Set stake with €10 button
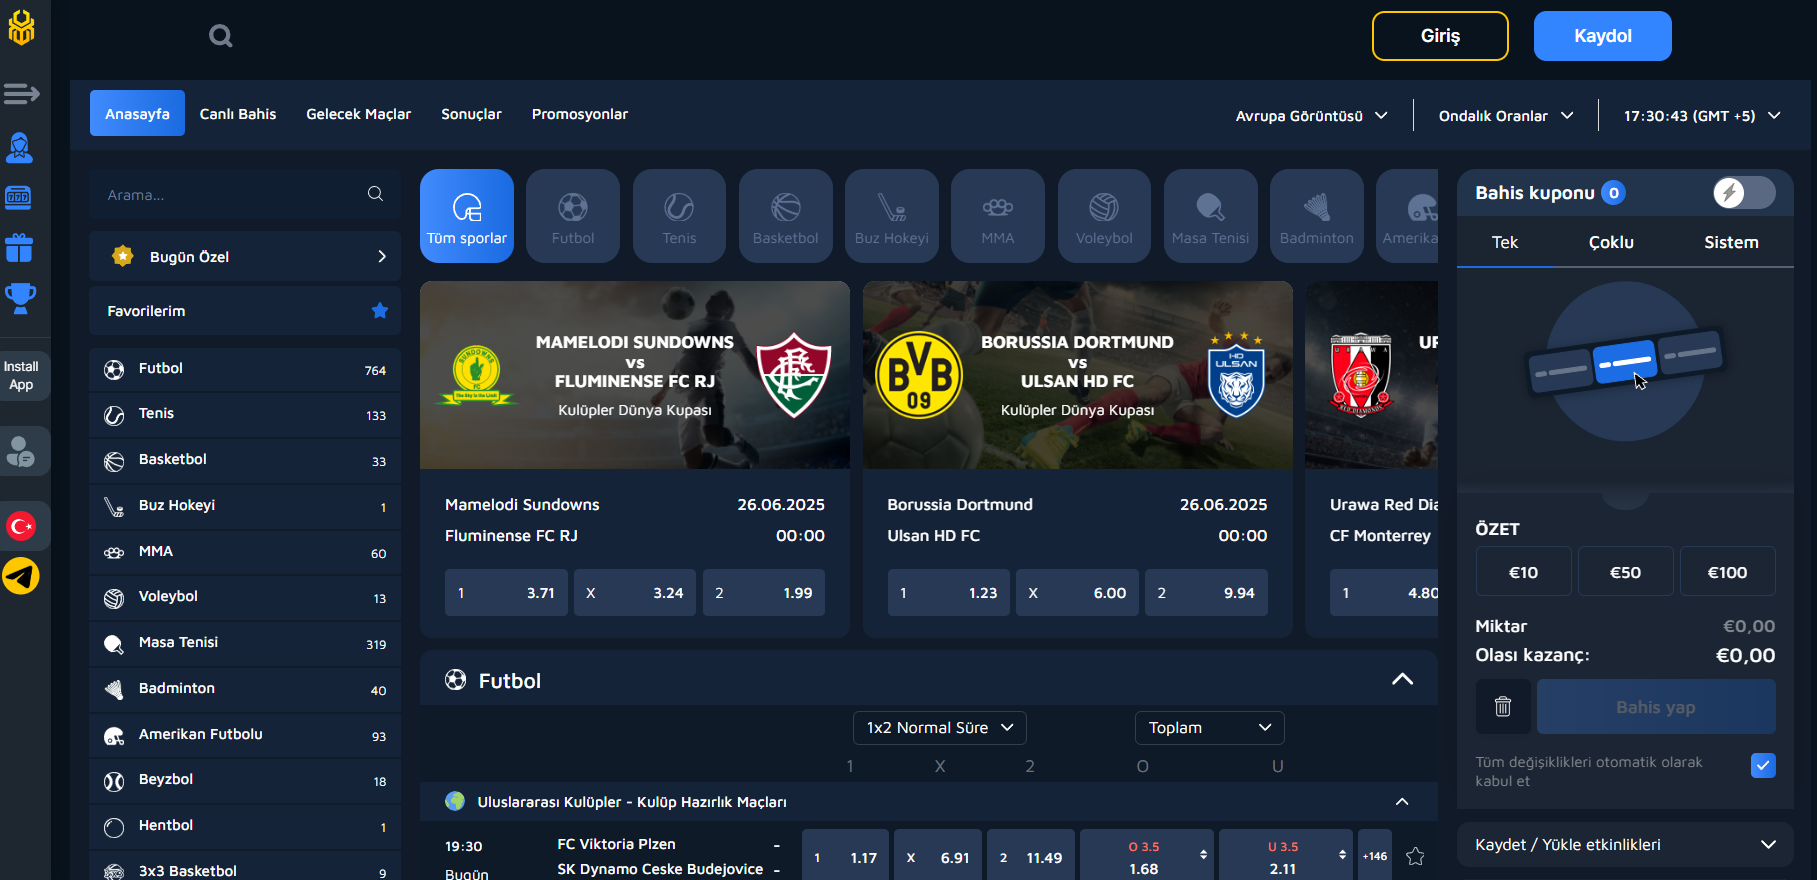This screenshot has width=1817, height=880. coord(1523,572)
